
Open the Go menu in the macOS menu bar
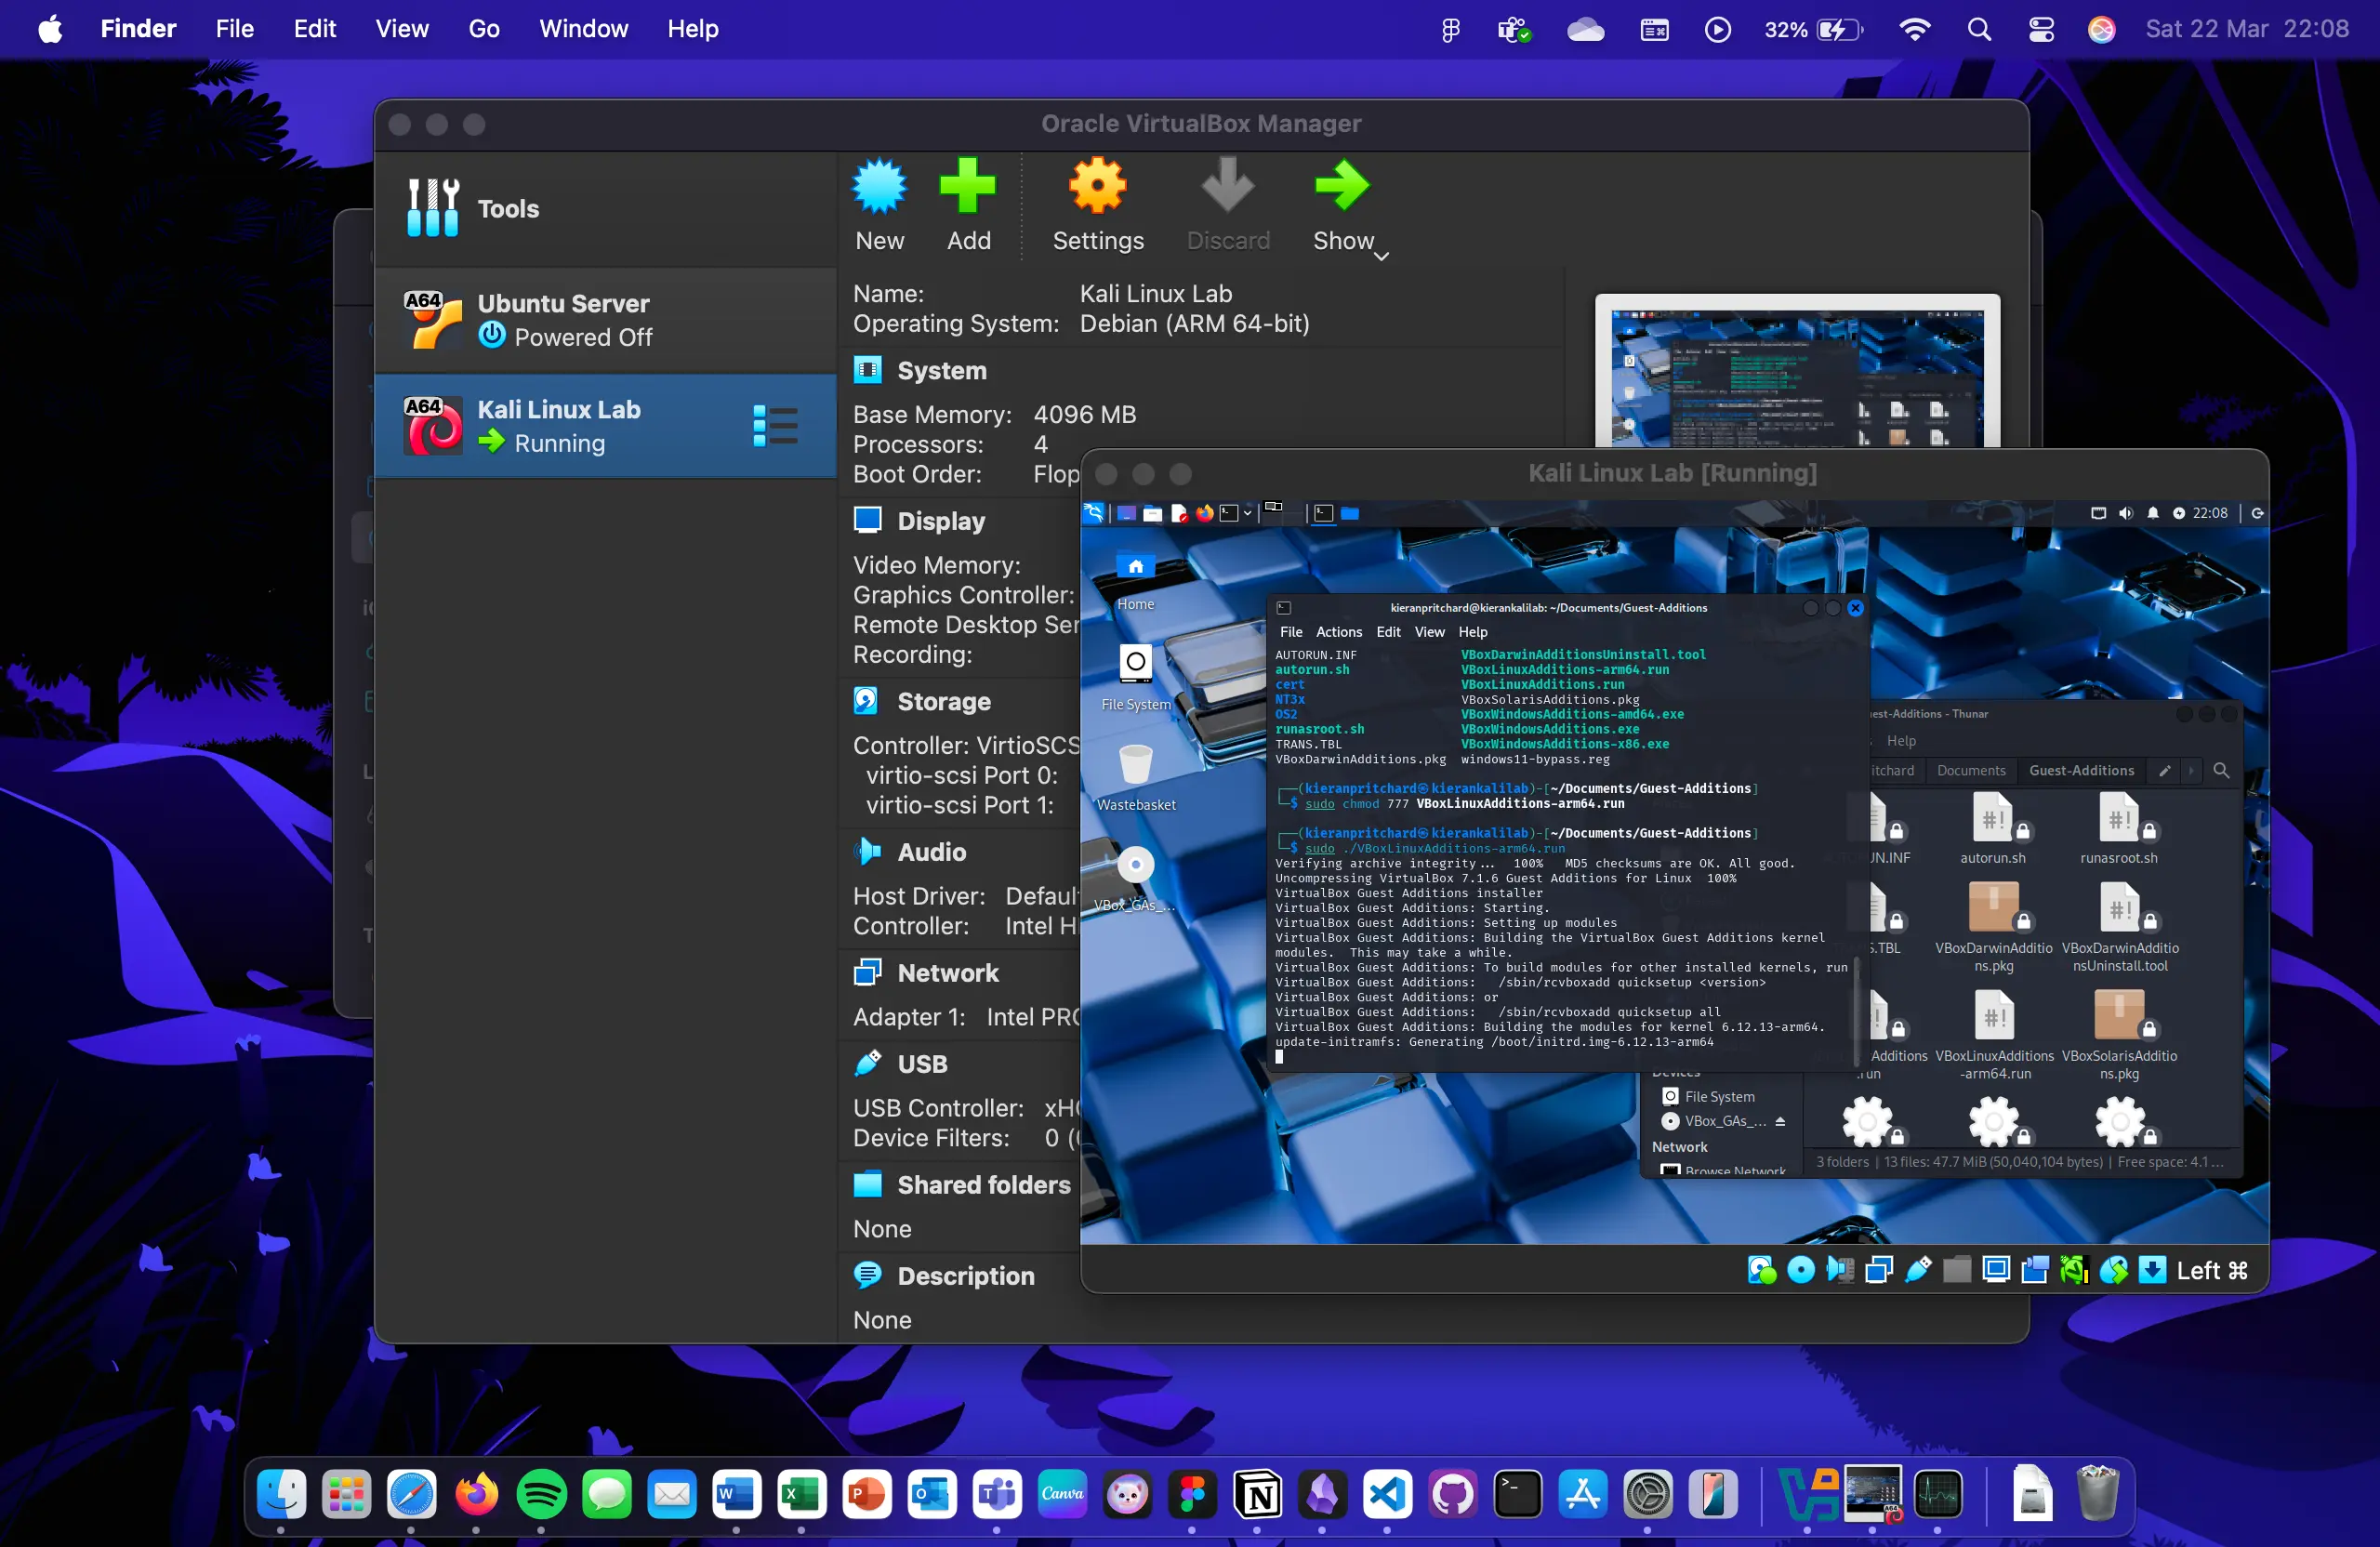pos(482,28)
